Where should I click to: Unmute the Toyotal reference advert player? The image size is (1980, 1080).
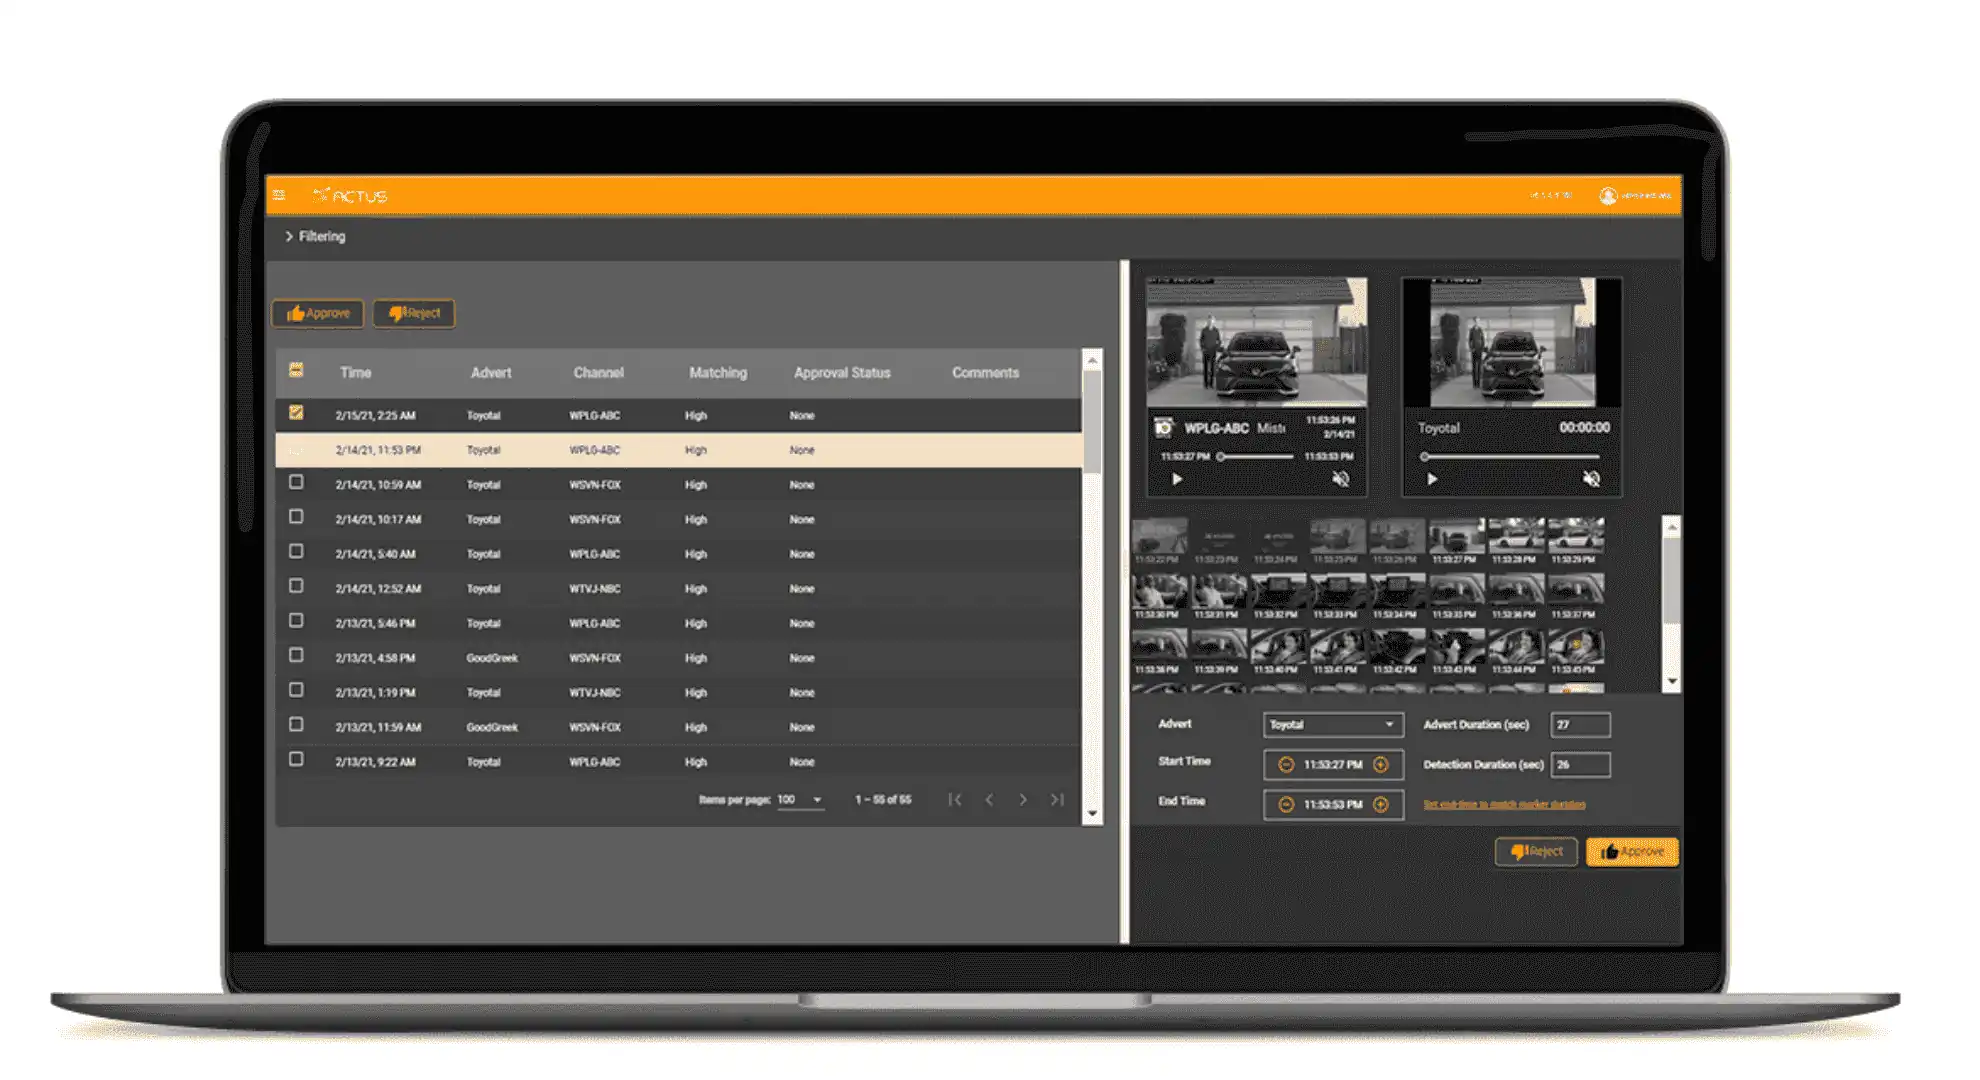pyautogui.click(x=1591, y=479)
